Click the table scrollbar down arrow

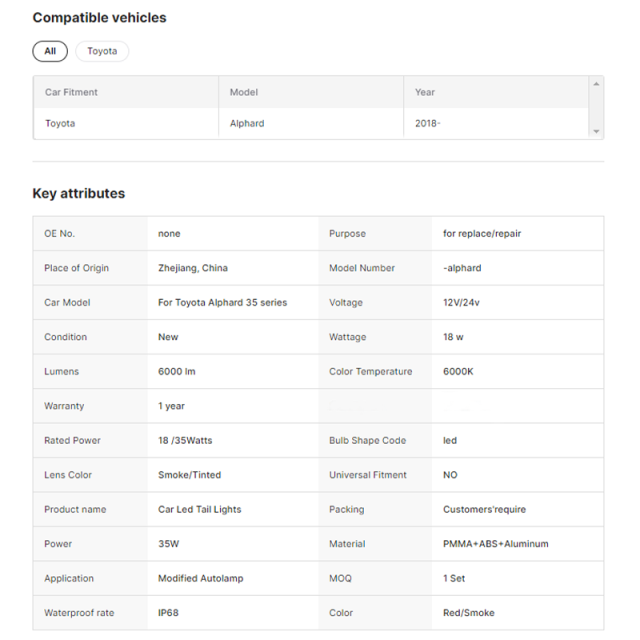pos(596,131)
